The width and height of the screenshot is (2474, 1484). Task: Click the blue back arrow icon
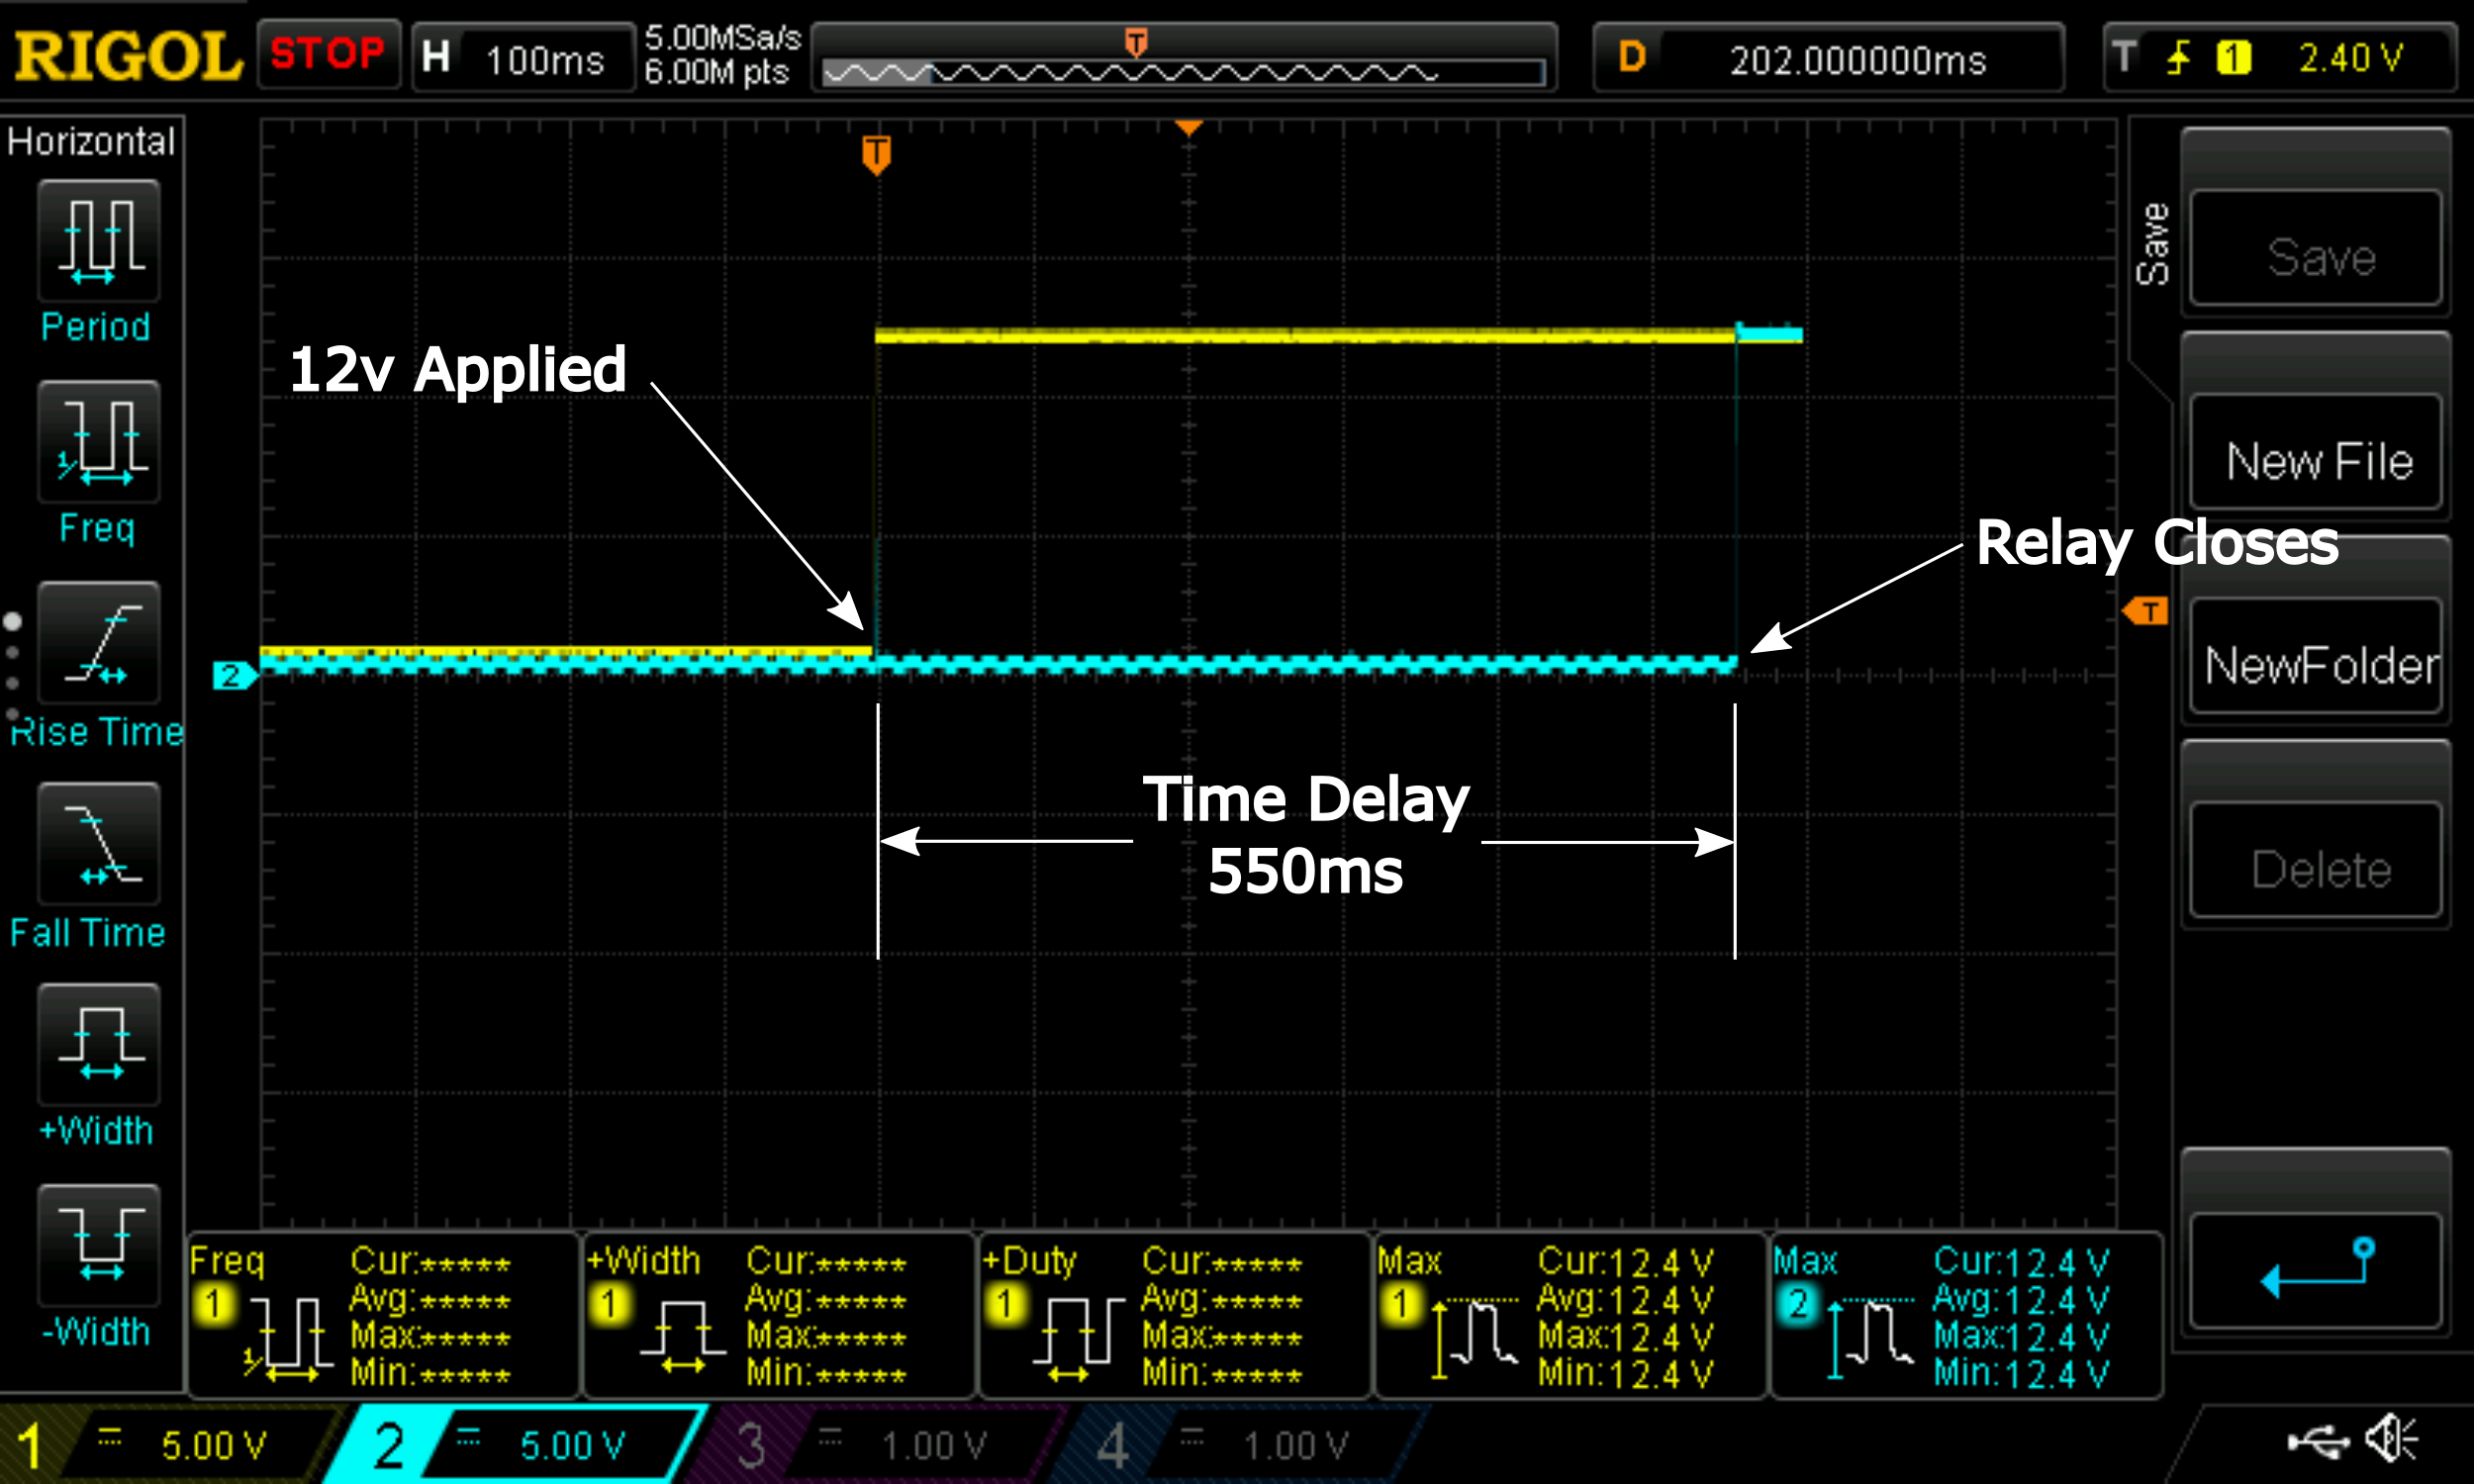[x=2315, y=1270]
